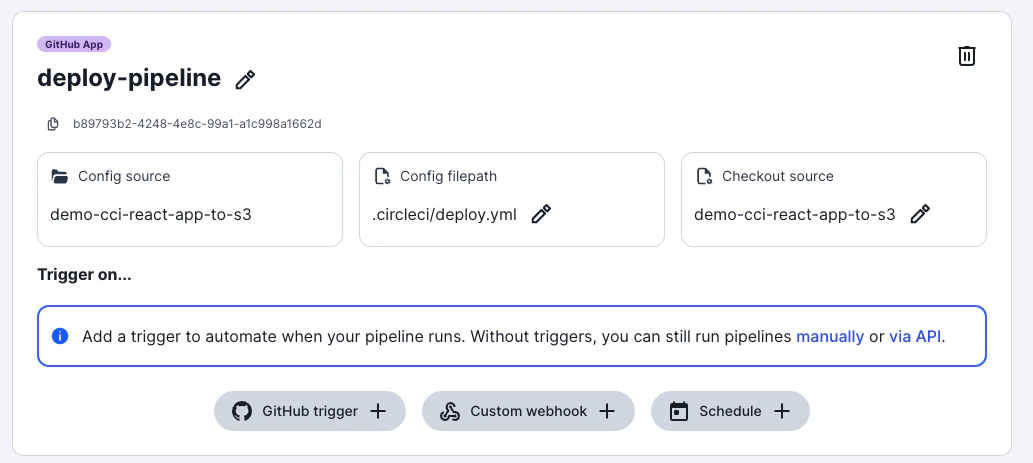Delete pipeline using the trash icon
Screen dimensions: 1033x463
click(x=966, y=56)
